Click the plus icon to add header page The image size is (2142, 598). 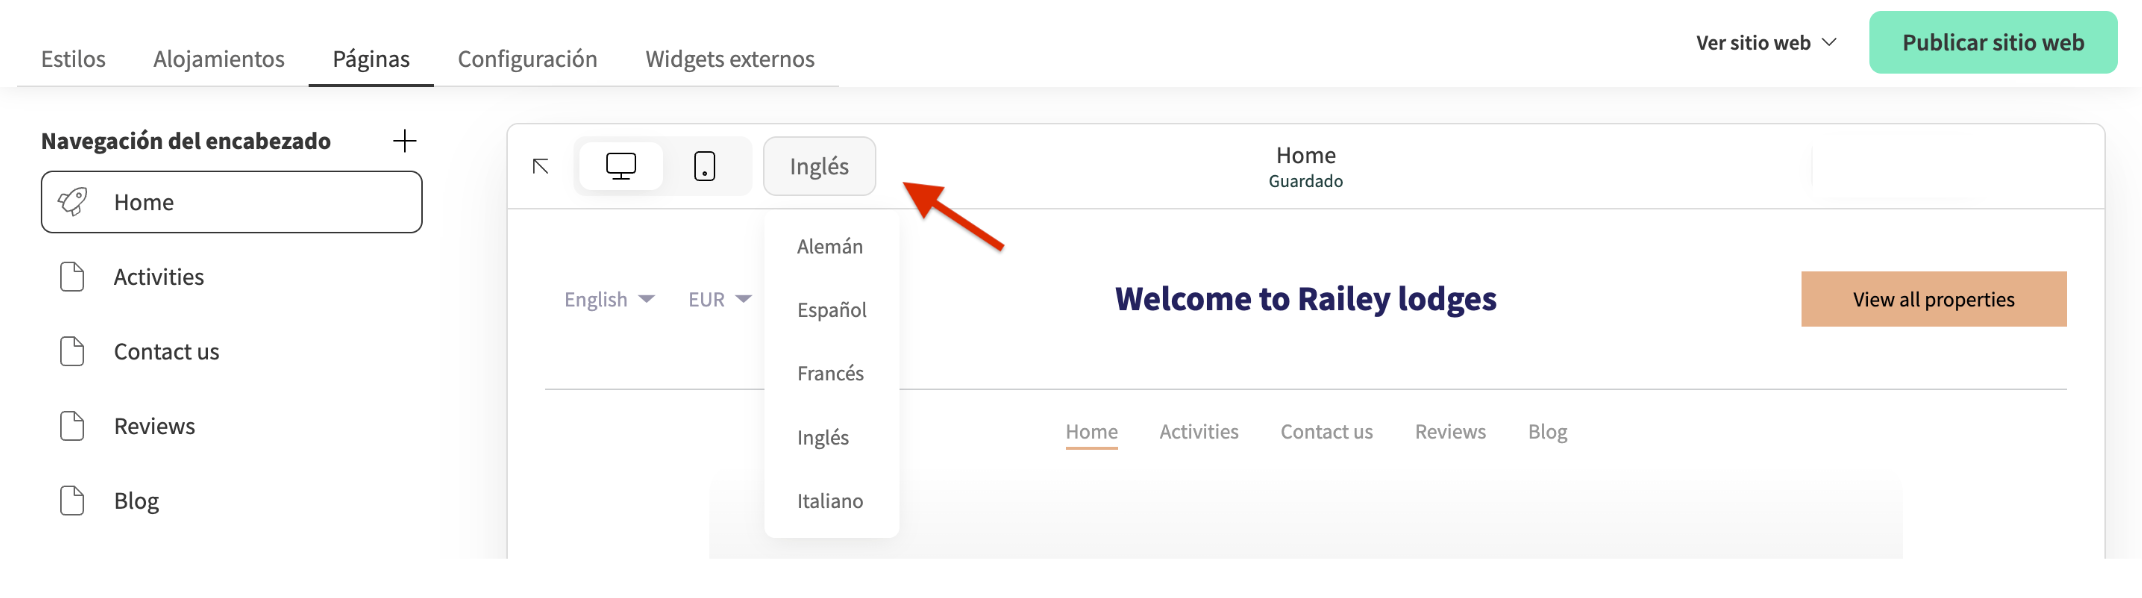tap(404, 141)
